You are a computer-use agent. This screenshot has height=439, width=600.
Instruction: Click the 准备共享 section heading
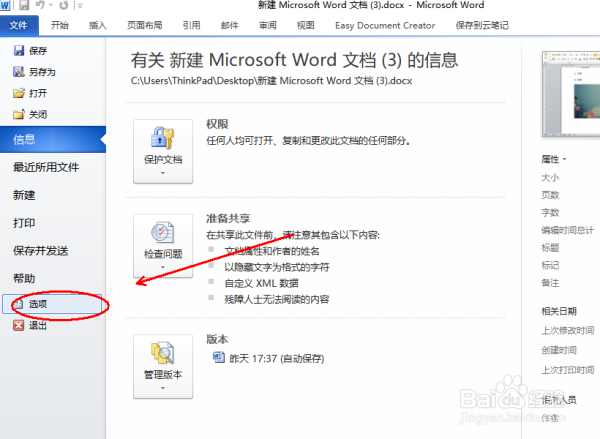pos(228,219)
